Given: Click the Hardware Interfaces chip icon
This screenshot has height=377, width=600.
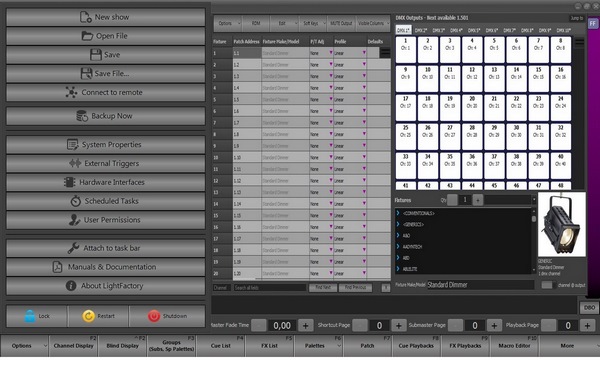Looking at the screenshot, I should coord(69,182).
